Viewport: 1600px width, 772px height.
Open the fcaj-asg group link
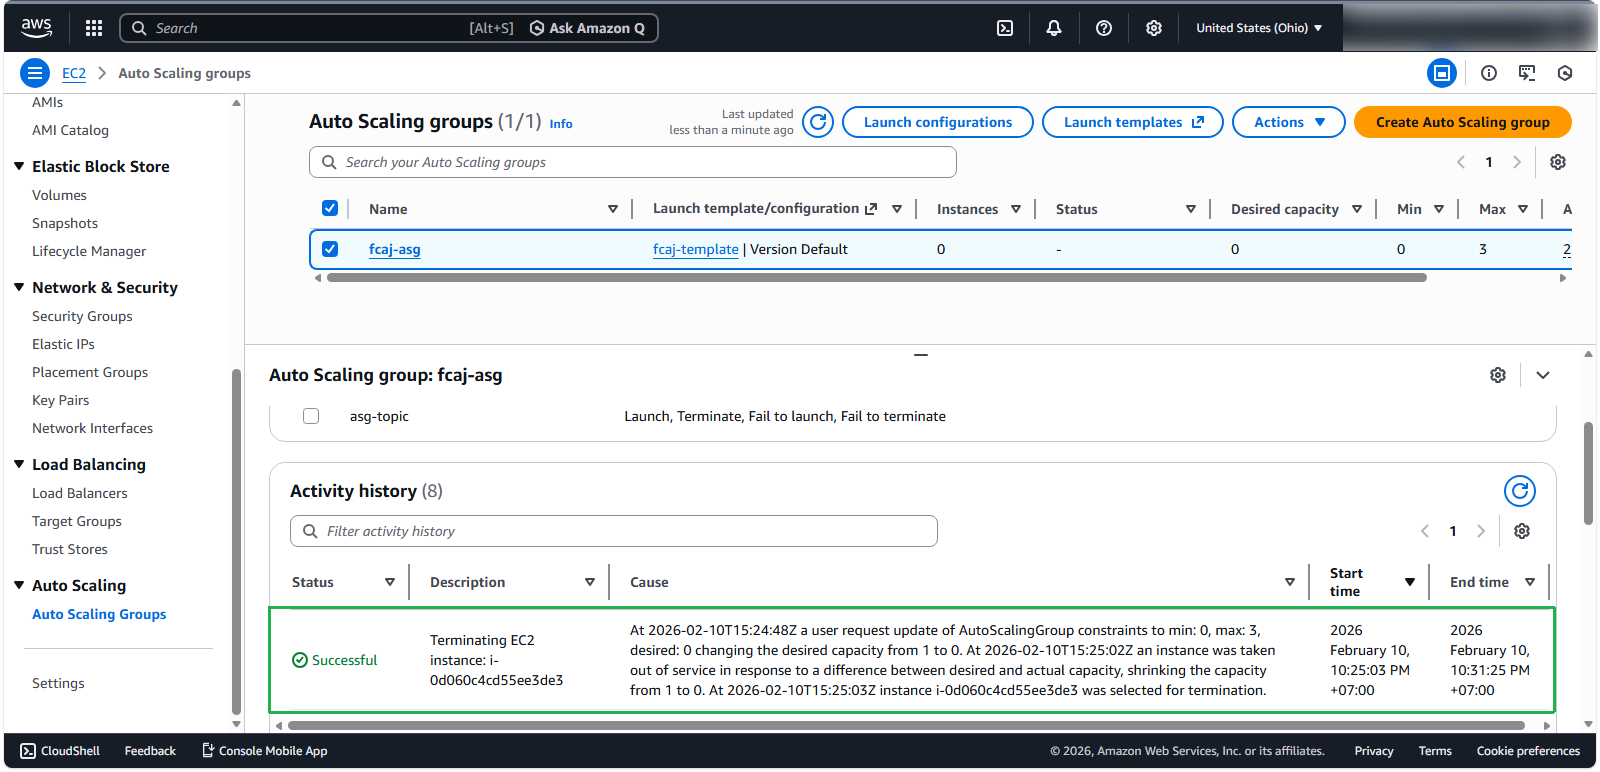click(394, 249)
